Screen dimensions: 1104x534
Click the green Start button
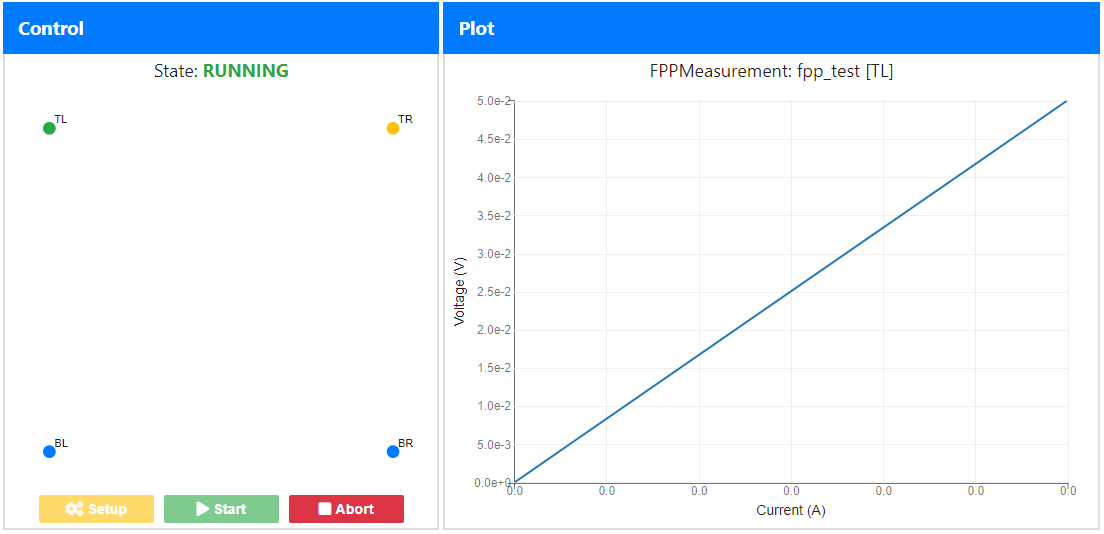coord(221,509)
